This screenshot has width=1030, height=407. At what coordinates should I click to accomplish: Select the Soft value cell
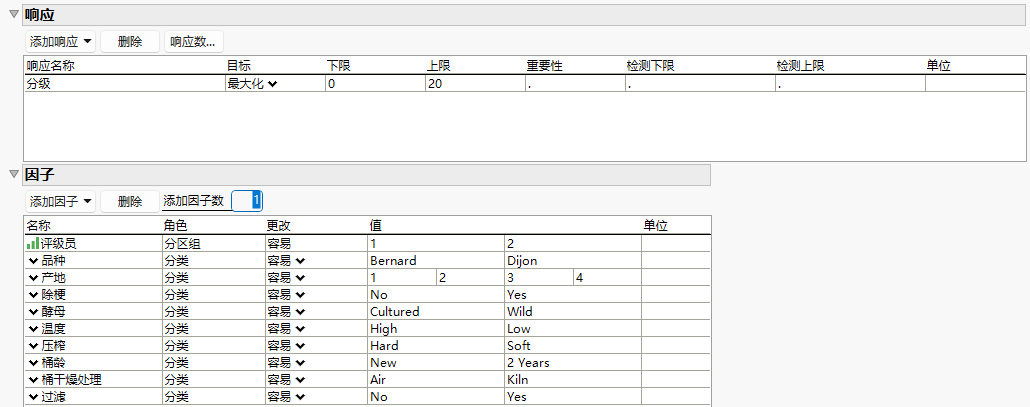572,346
